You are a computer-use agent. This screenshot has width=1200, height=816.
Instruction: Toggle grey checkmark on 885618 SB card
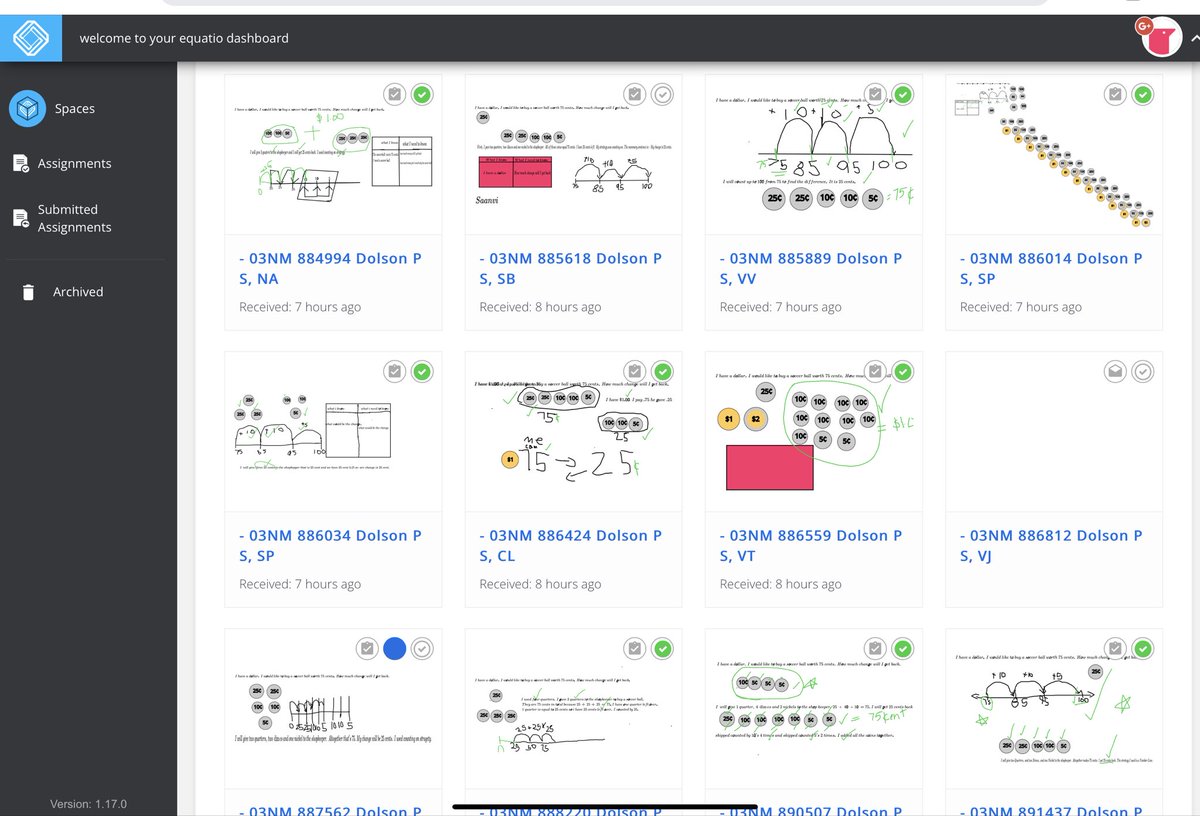tap(663, 95)
